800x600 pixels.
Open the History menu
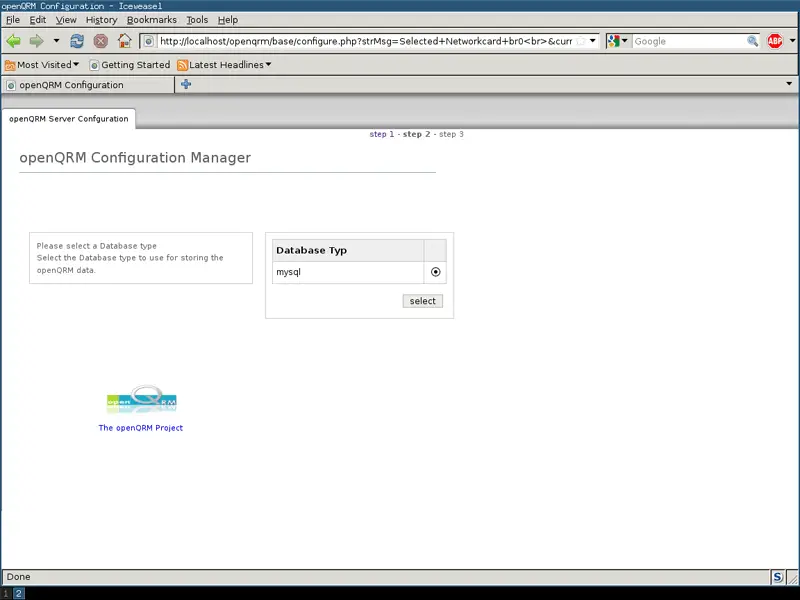click(x=101, y=20)
